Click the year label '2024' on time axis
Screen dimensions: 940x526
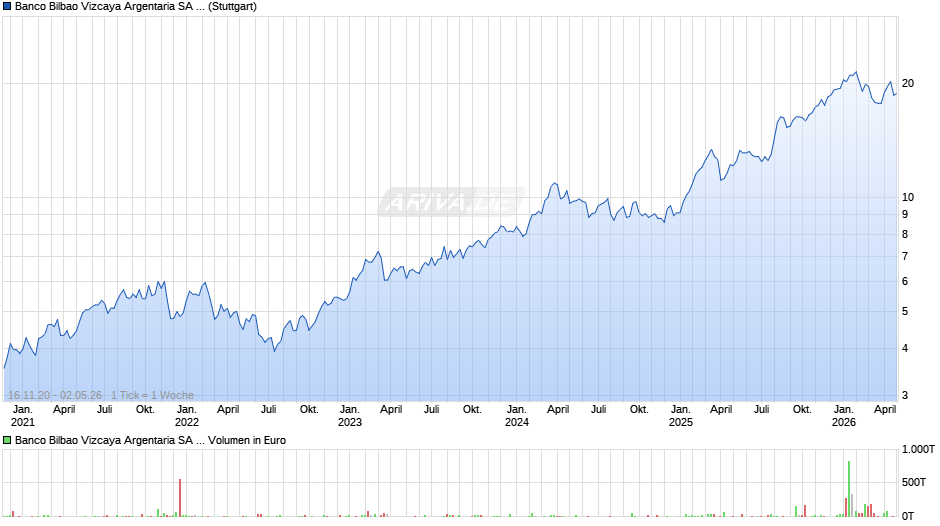(517, 422)
